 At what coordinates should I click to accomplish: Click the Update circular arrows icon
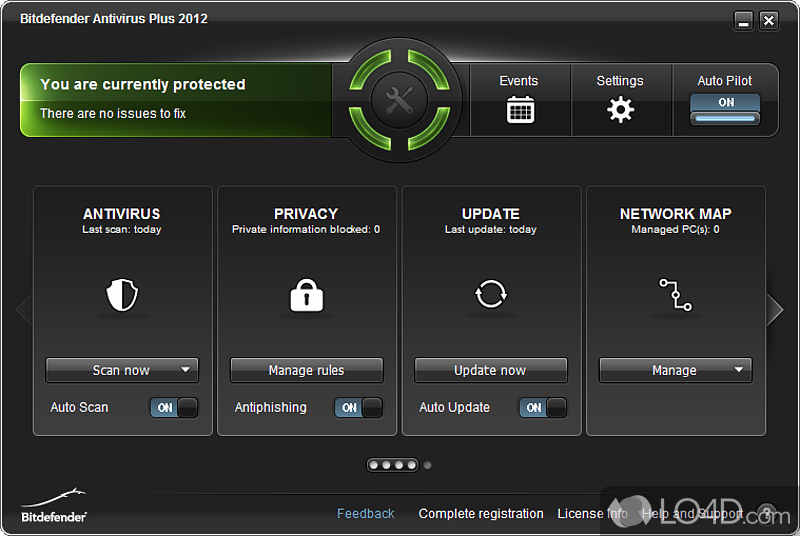pos(491,294)
